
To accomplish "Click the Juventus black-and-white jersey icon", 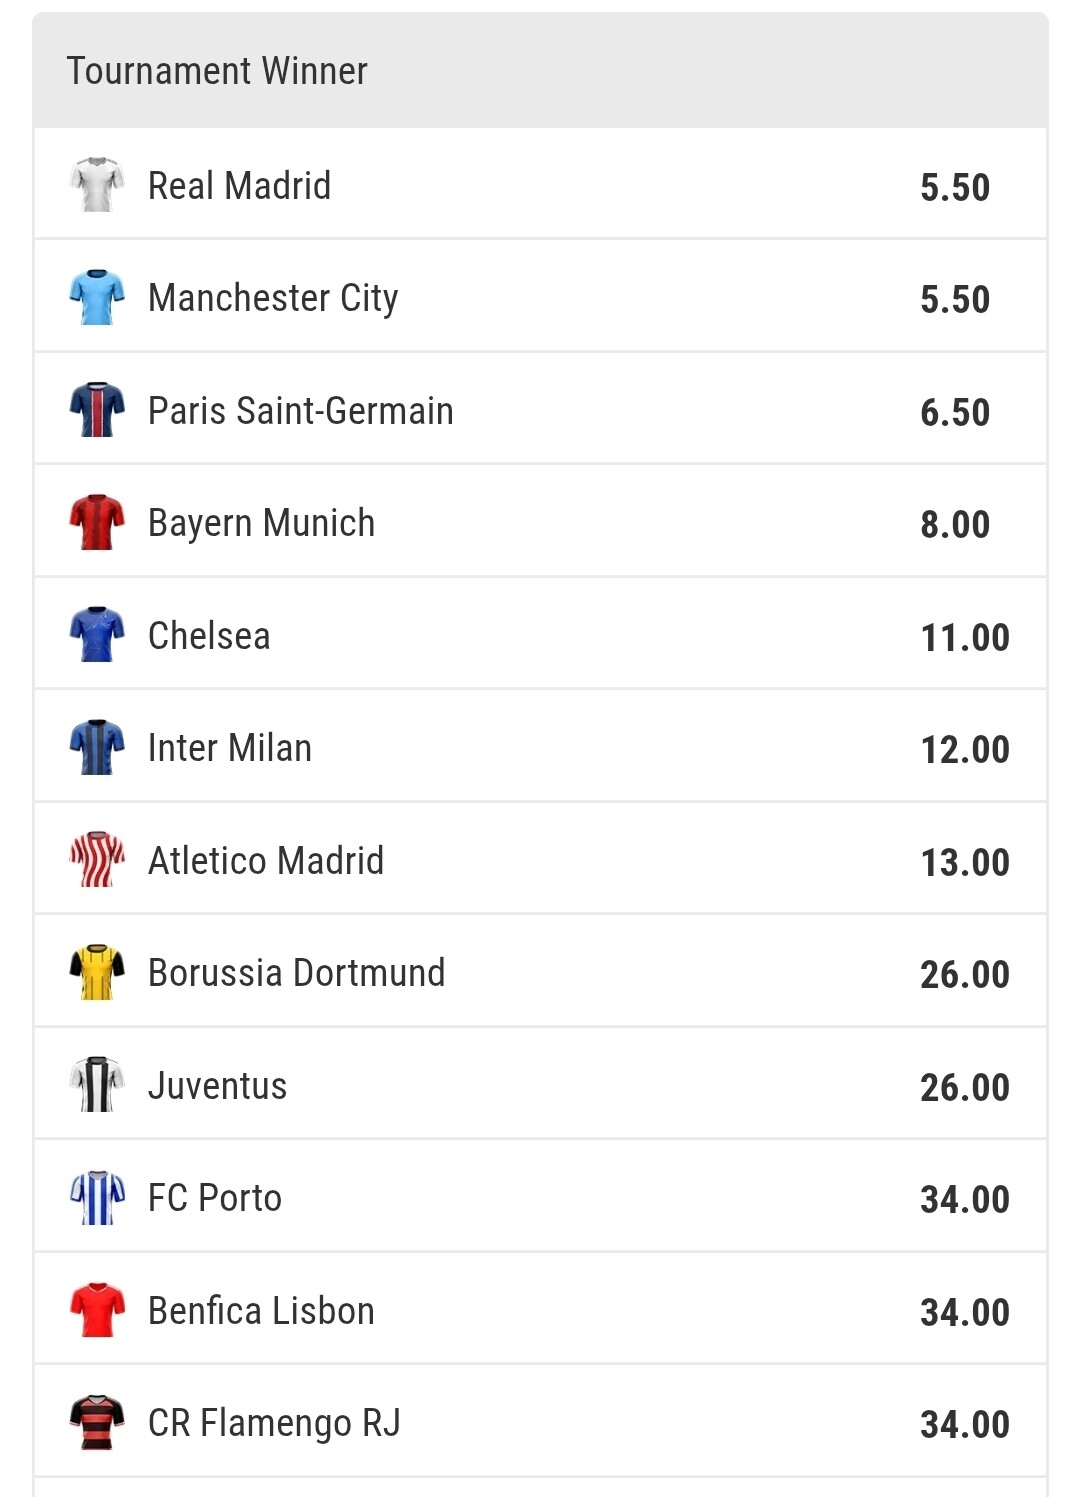I will [97, 1084].
